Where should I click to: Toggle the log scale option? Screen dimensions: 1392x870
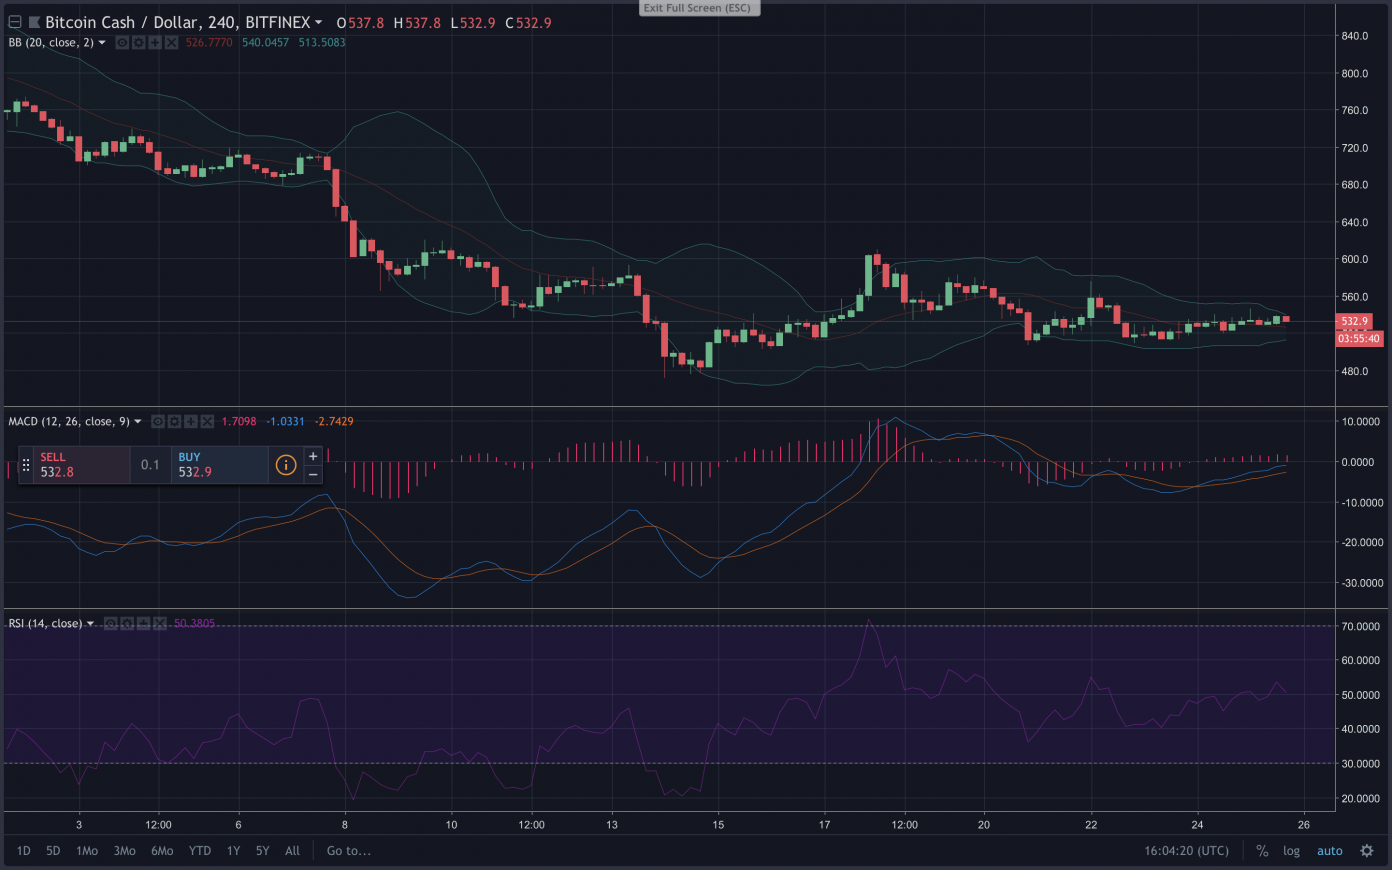1292,851
